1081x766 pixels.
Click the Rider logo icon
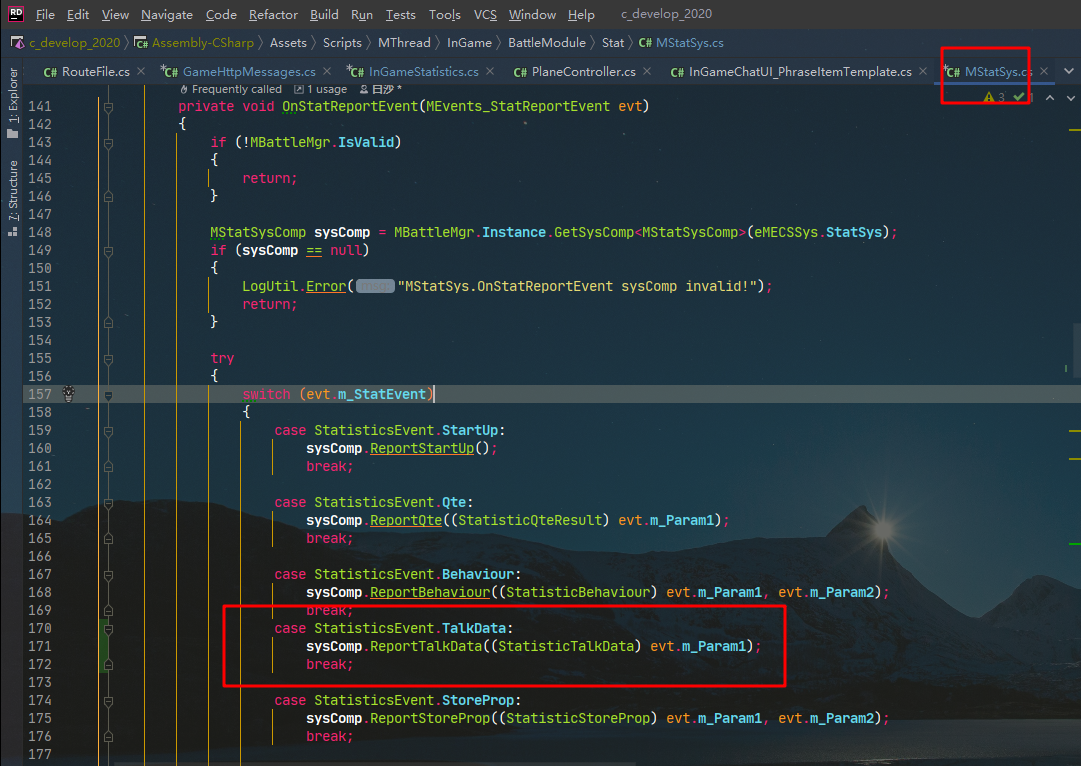click(16, 13)
